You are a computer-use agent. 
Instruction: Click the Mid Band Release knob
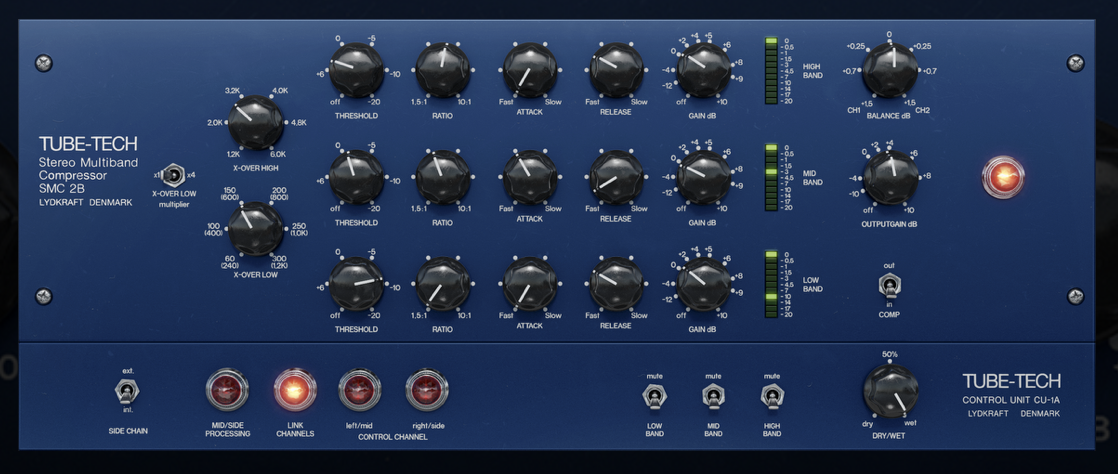click(617, 177)
